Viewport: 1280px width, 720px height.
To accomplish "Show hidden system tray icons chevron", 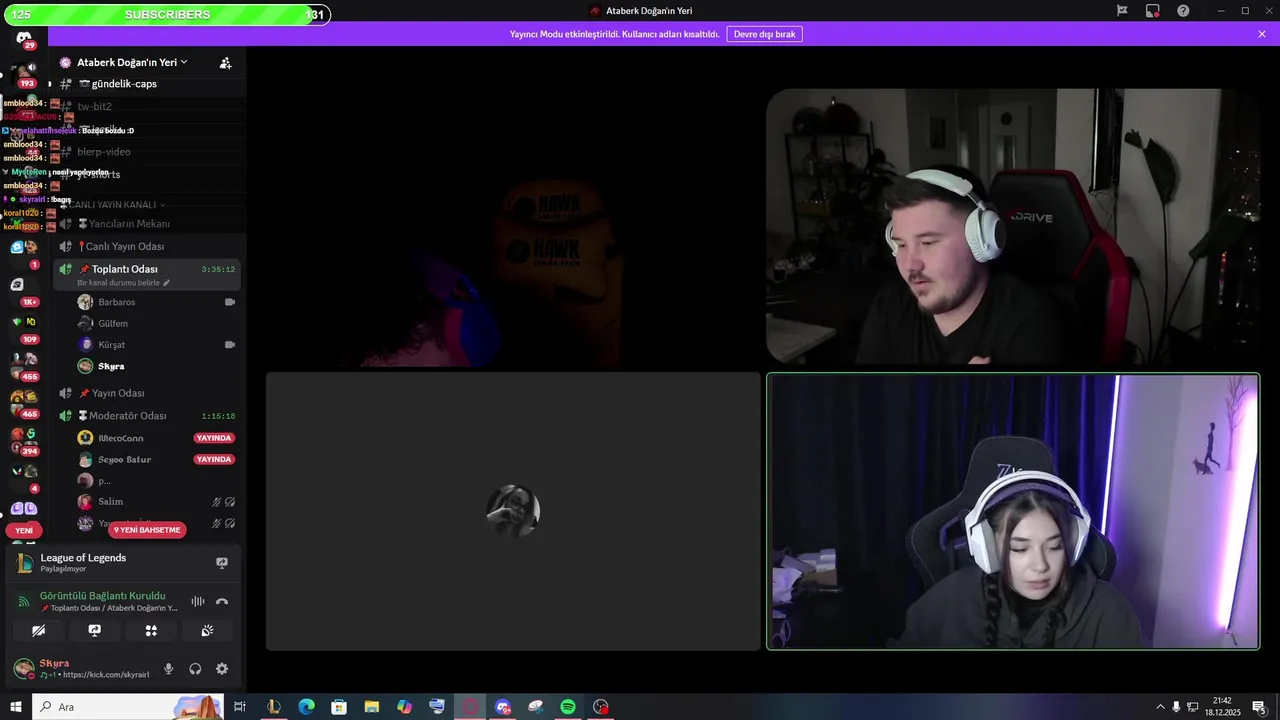I will click(1160, 707).
